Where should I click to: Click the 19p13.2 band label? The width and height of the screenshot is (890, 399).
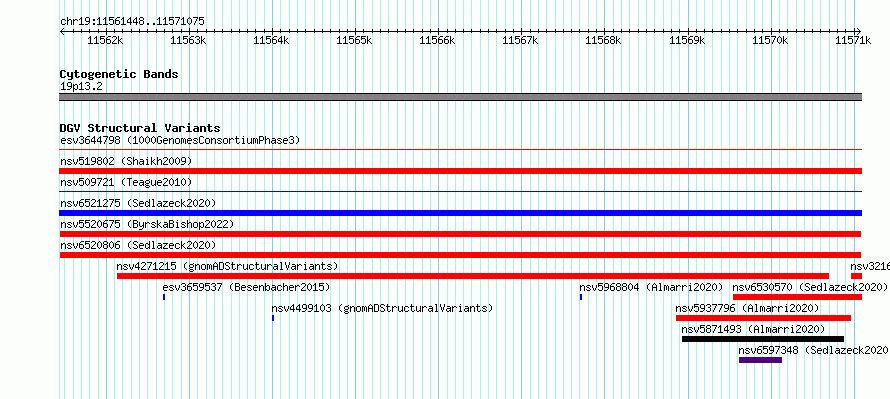(81, 87)
